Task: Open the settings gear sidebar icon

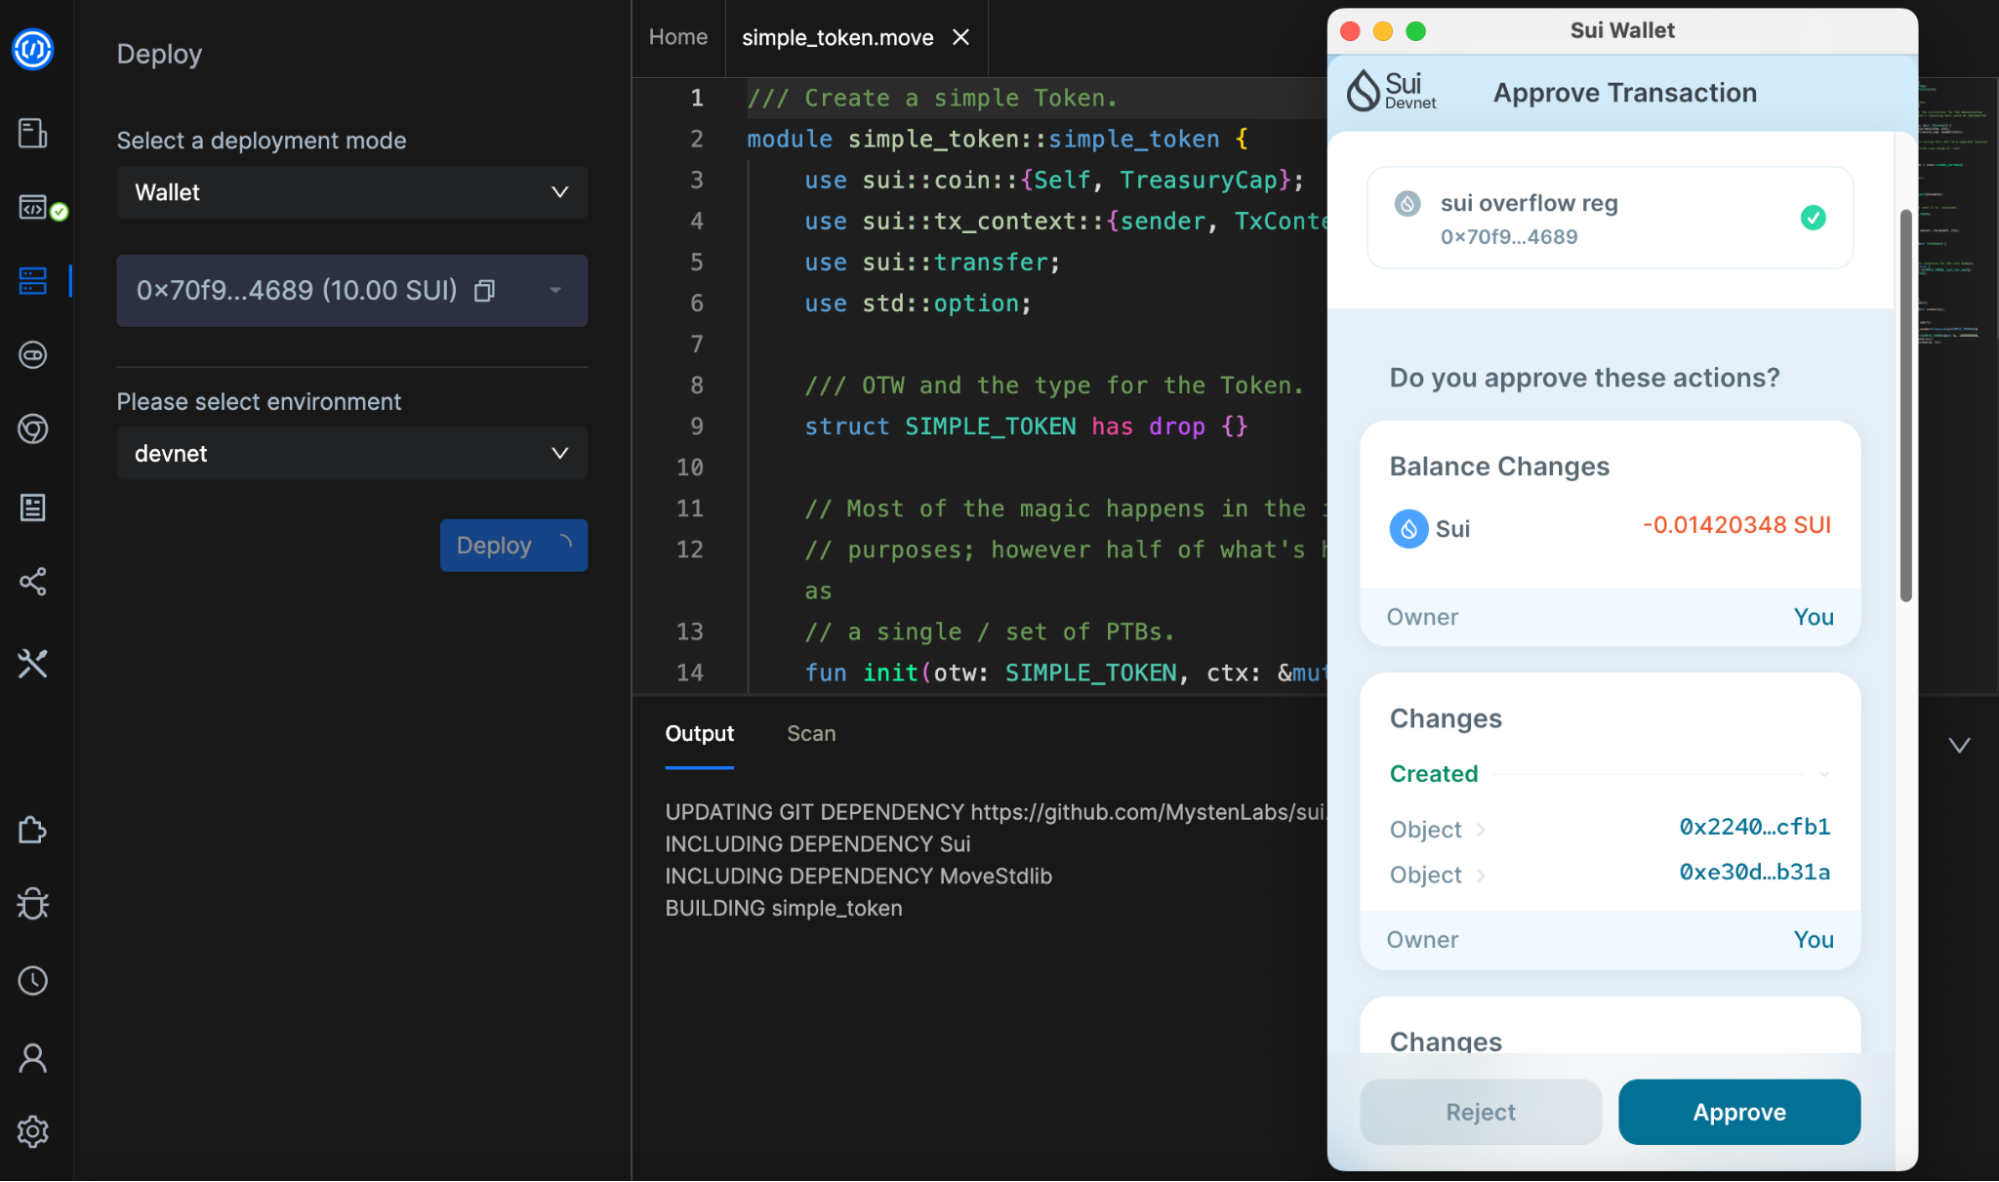Action: tap(33, 1132)
